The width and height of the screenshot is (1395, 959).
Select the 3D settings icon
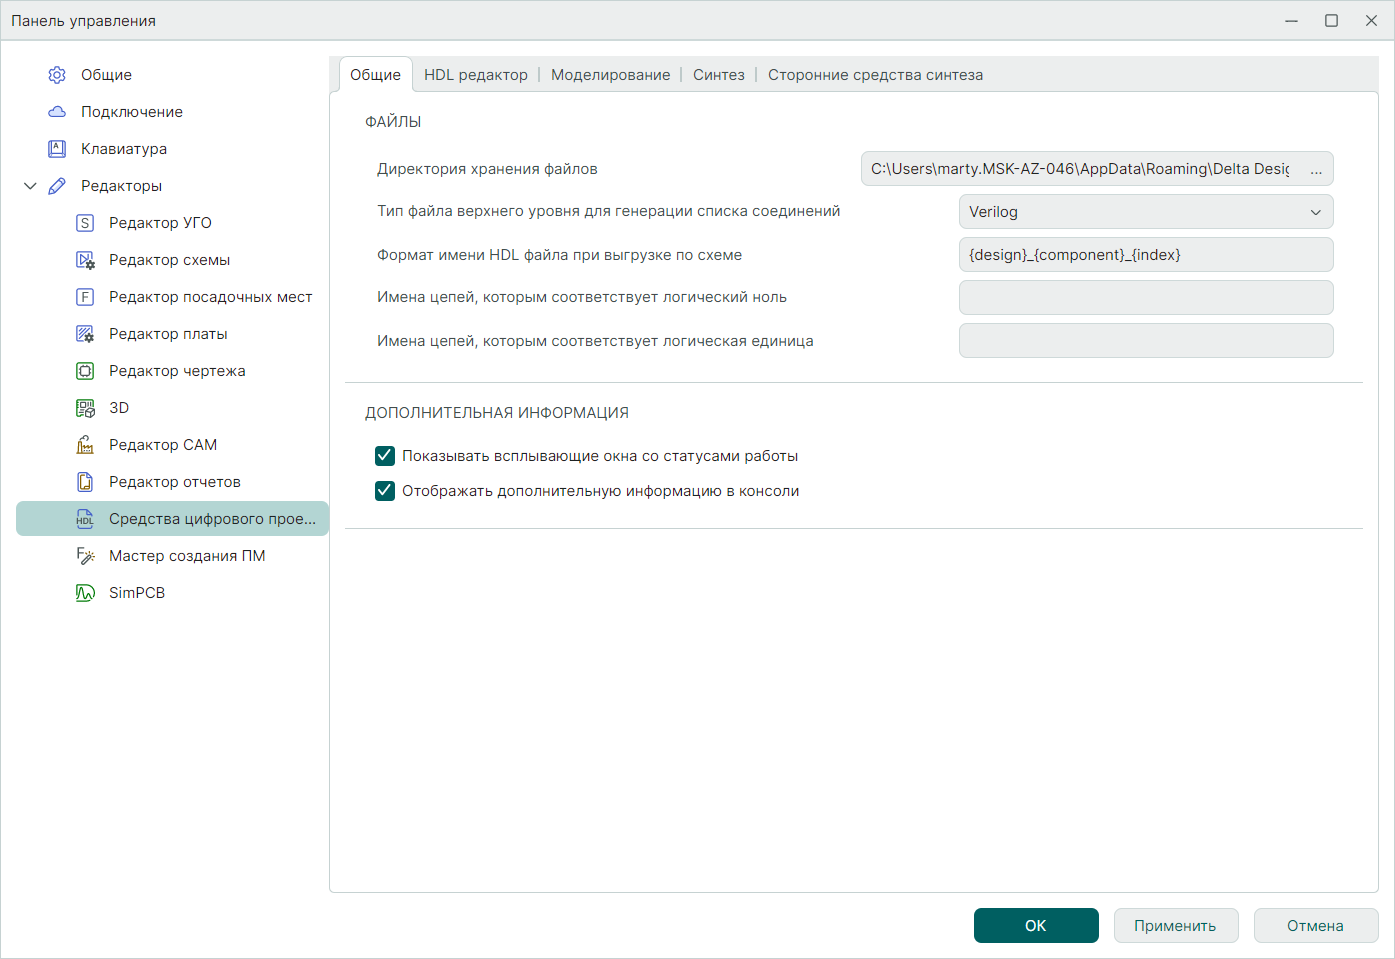85,408
